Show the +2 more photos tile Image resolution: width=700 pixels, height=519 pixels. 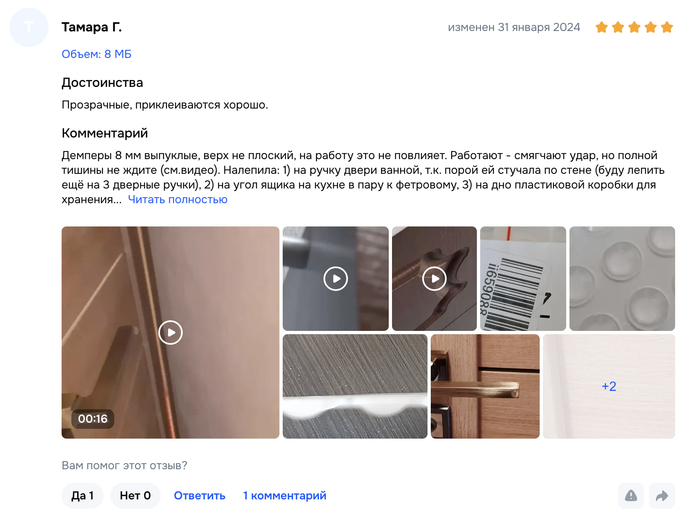tap(609, 386)
